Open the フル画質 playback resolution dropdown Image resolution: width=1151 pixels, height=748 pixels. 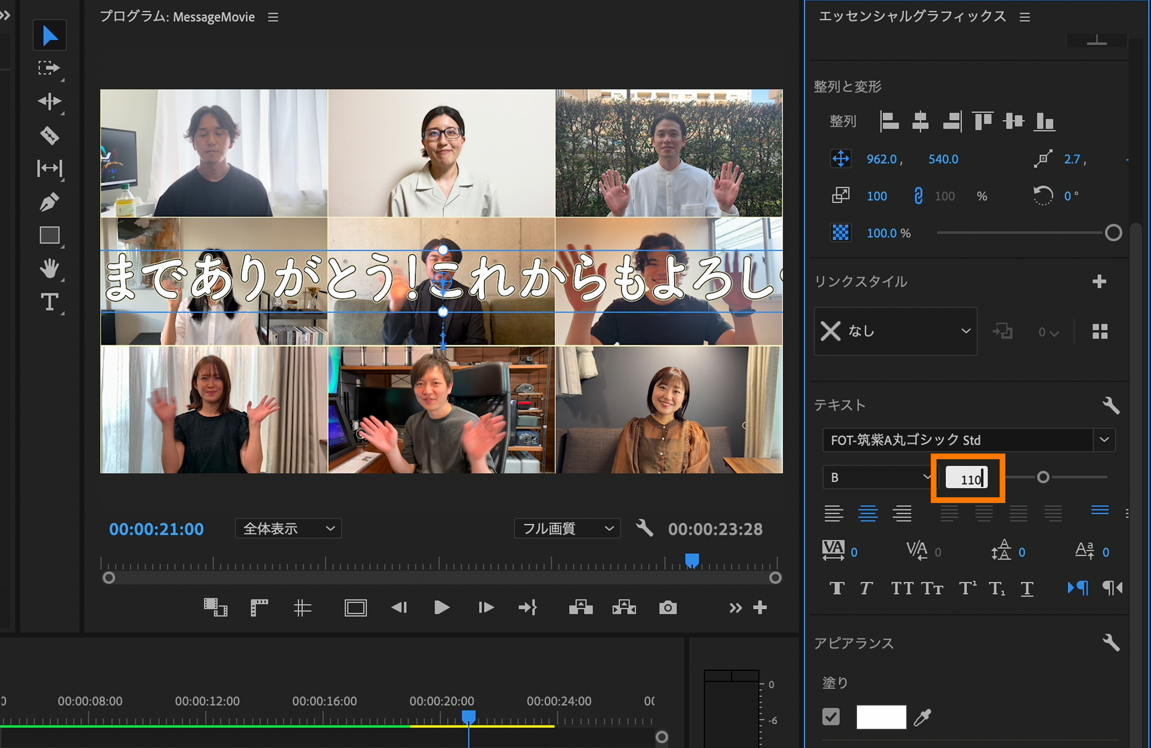click(566, 528)
